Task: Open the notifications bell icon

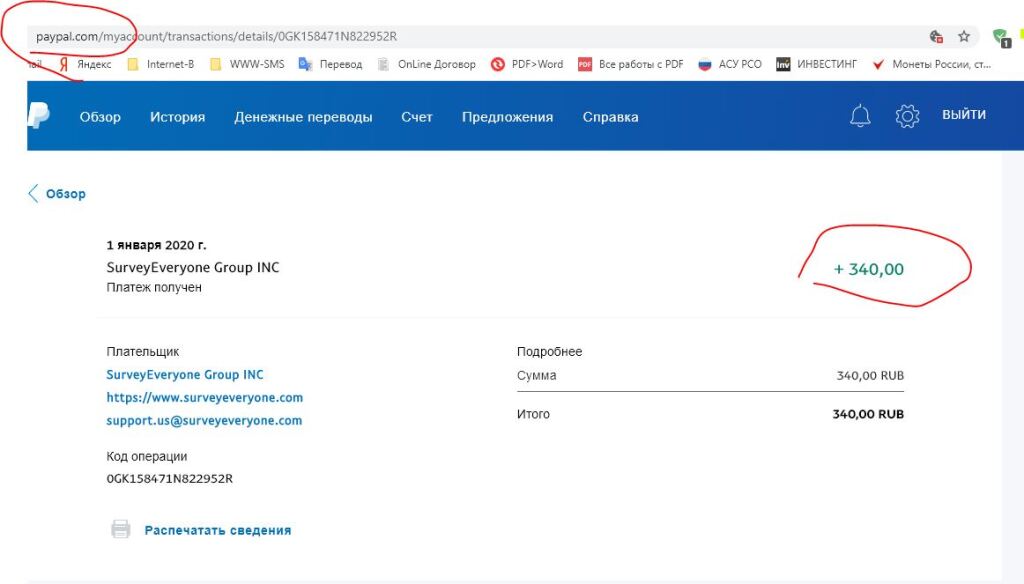Action: 860,116
